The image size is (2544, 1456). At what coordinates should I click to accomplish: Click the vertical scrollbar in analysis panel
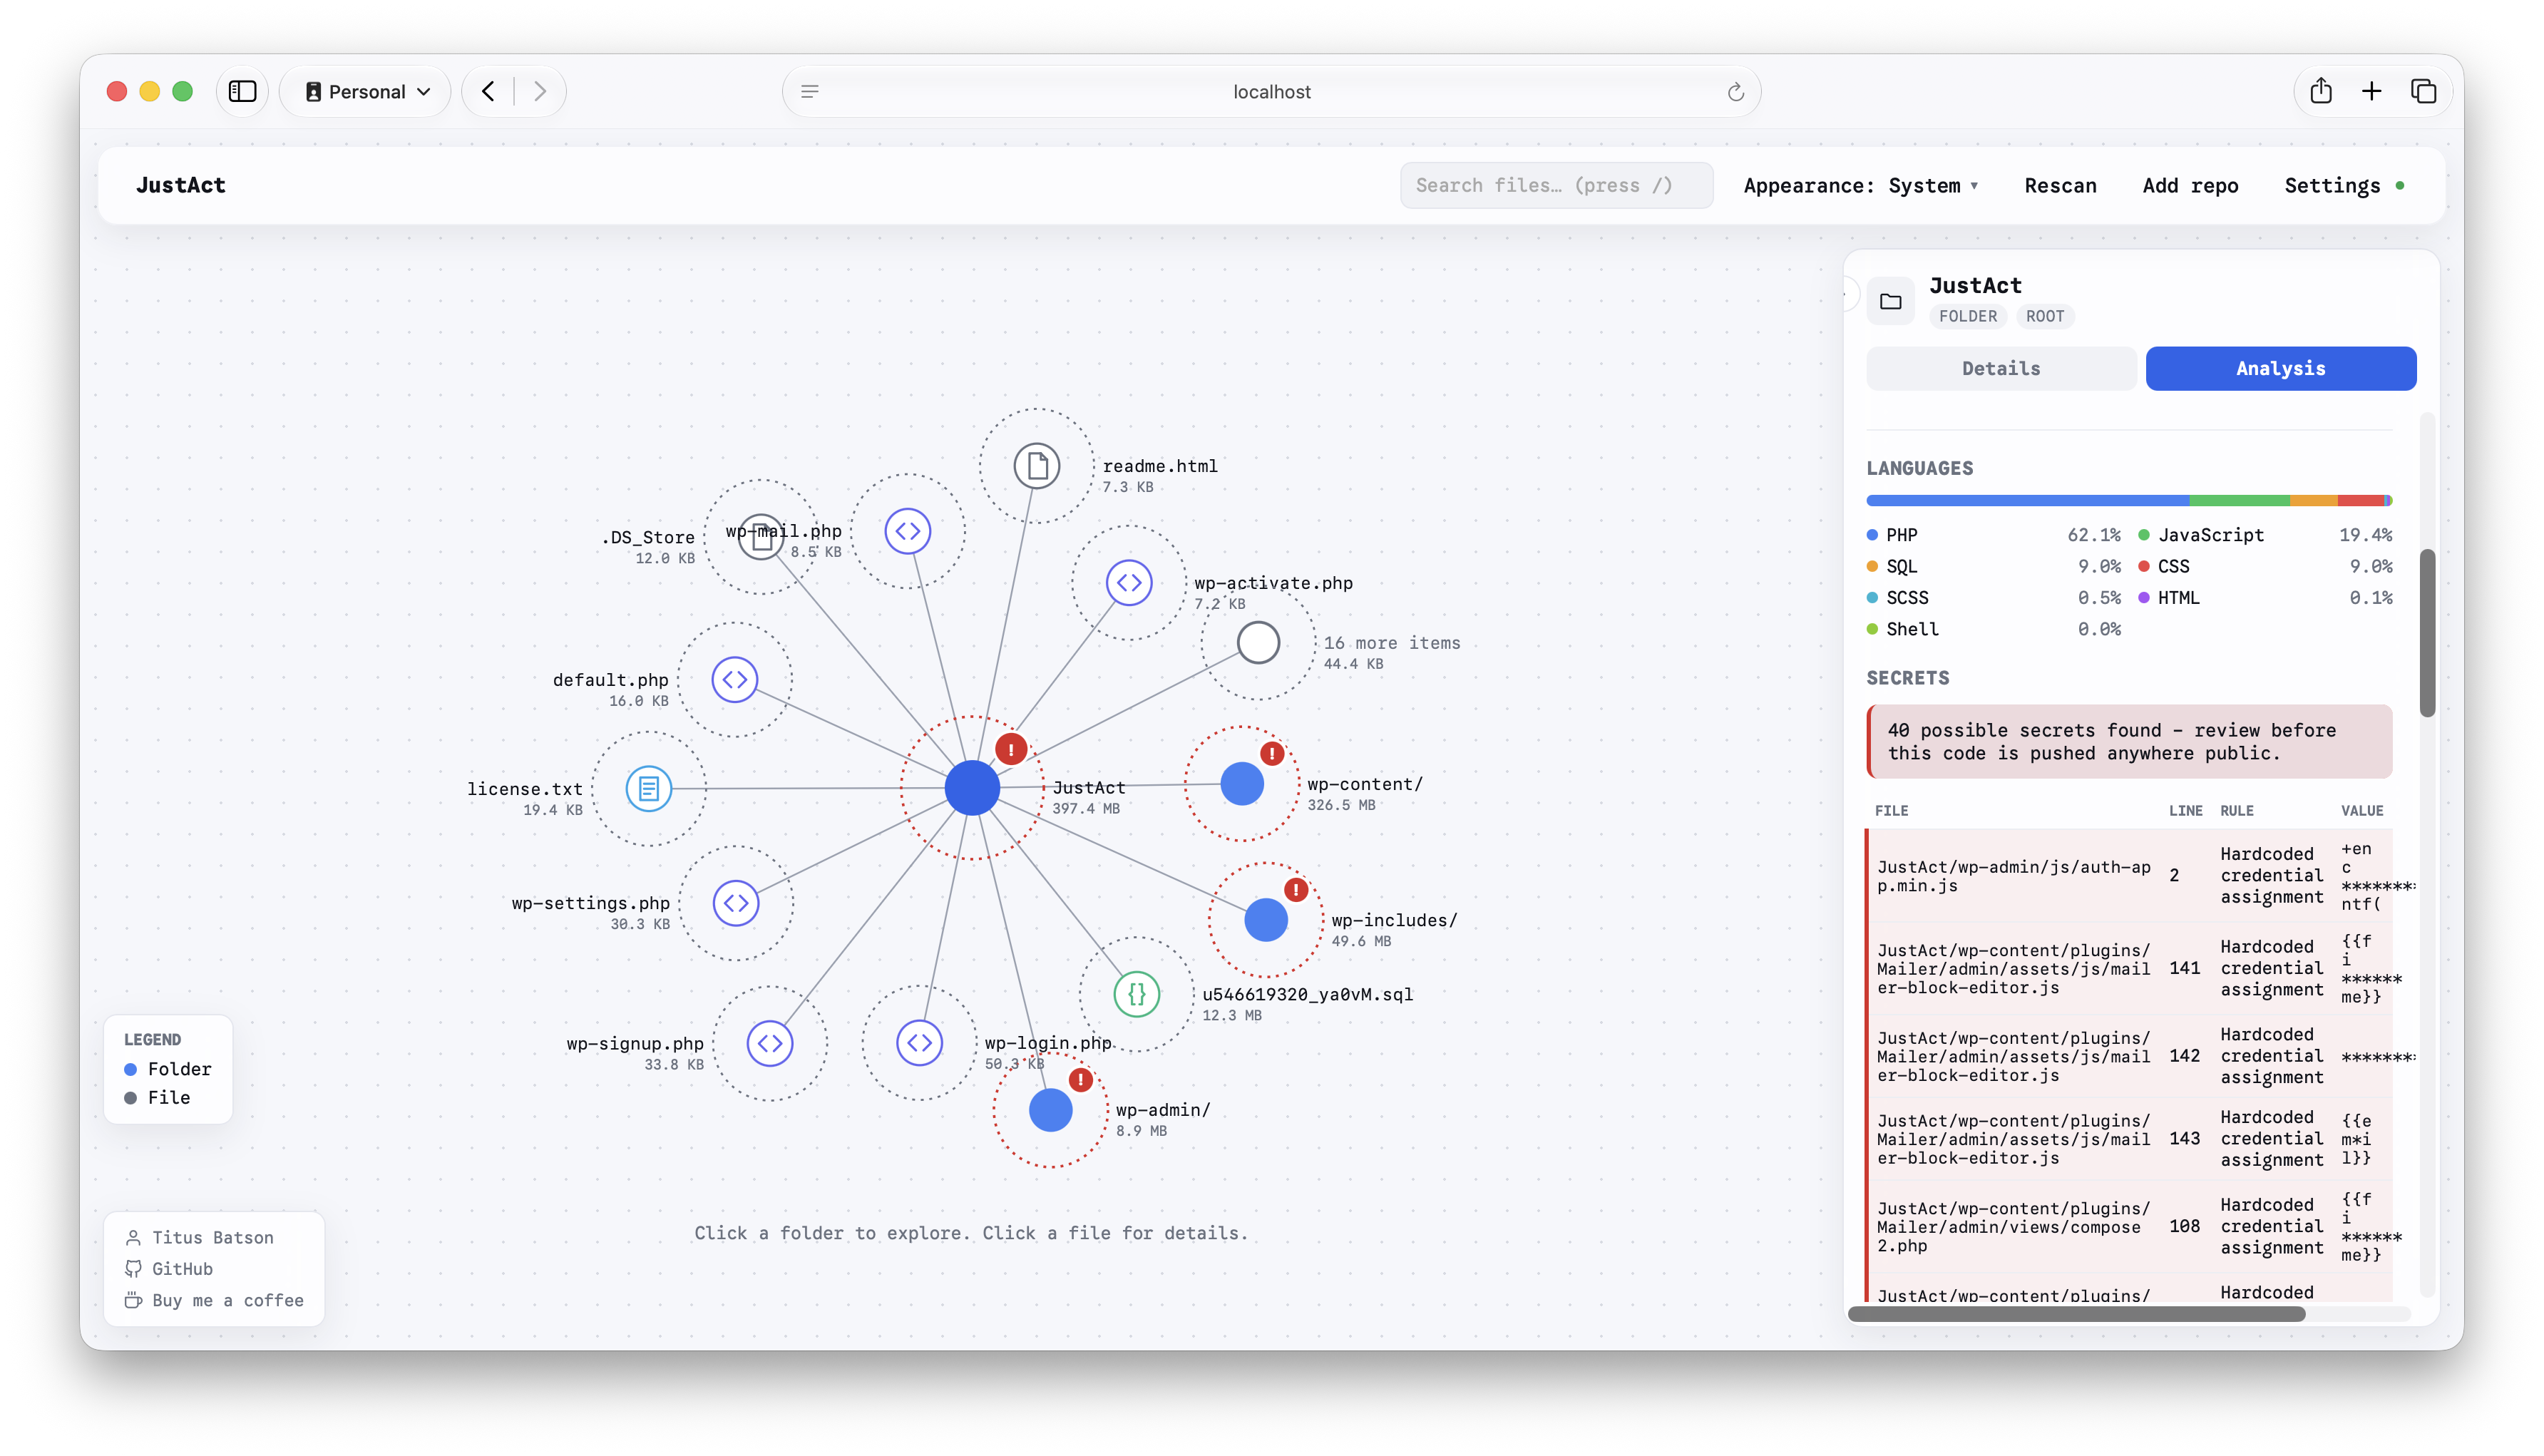pyautogui.click(x=2427, y=633)
